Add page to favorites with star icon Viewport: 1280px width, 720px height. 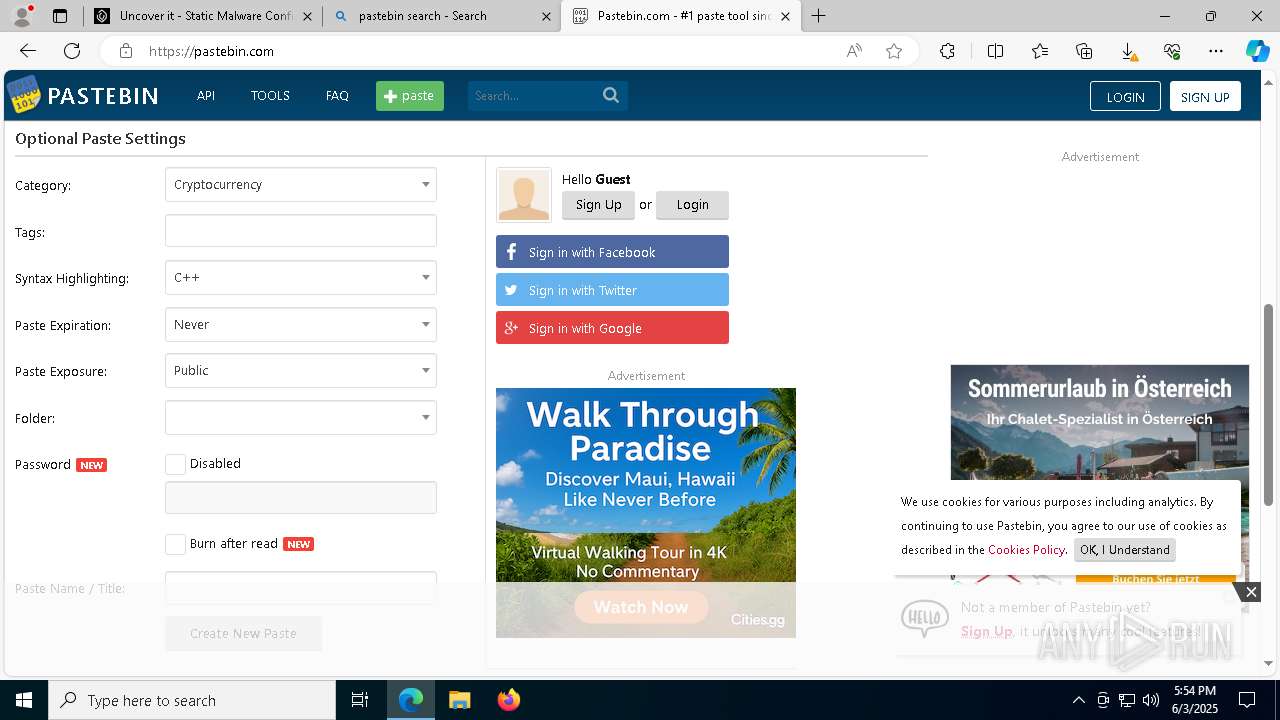[x=894, y=51]
